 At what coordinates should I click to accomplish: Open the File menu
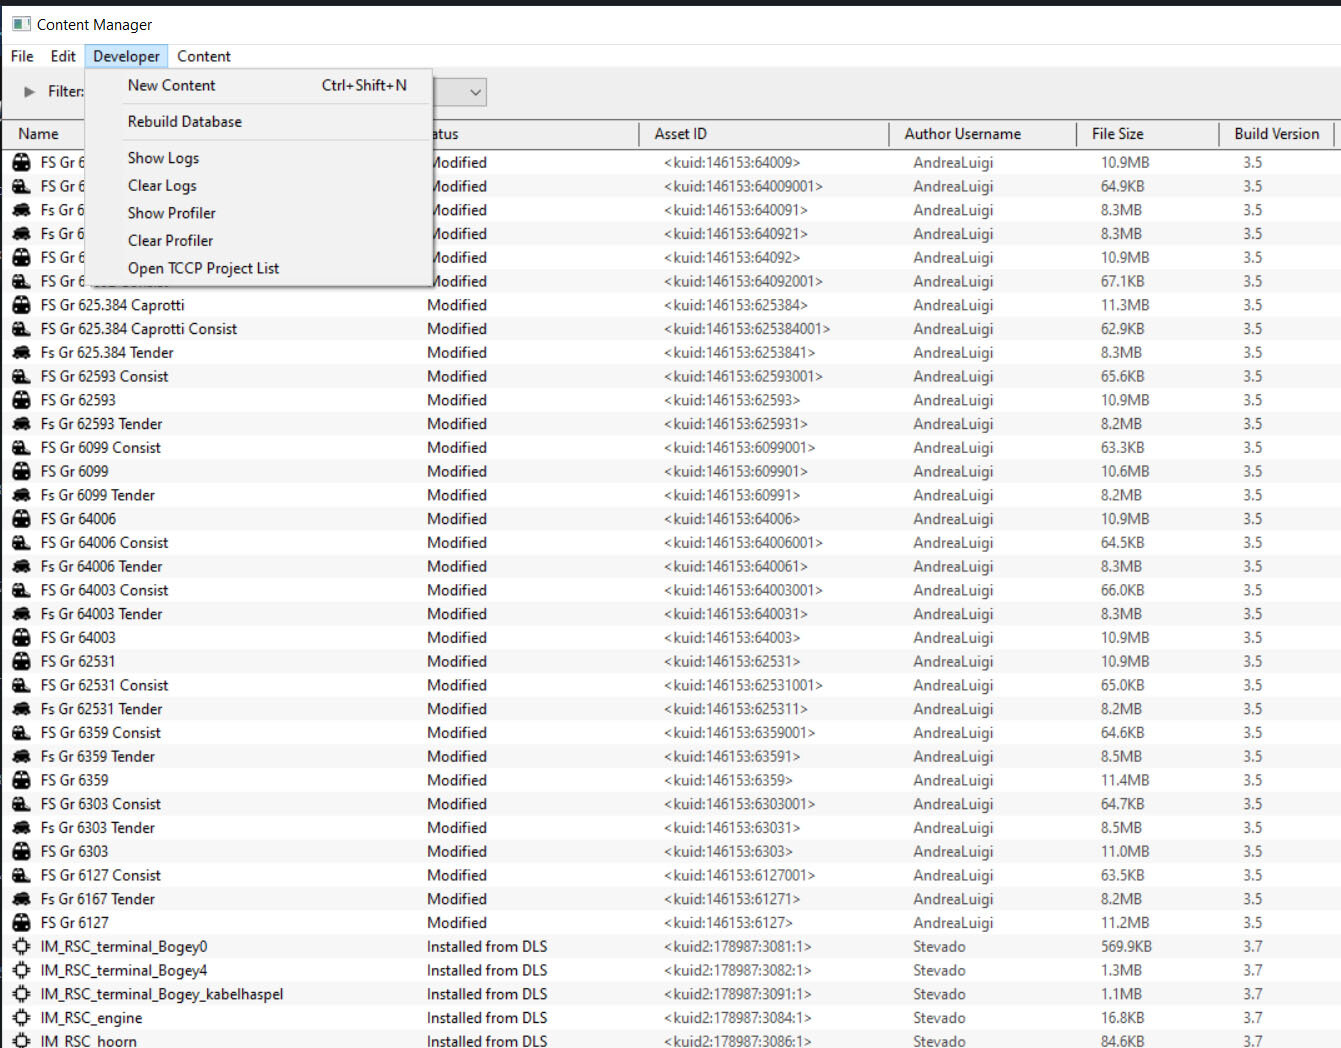[x=22, y=57]
